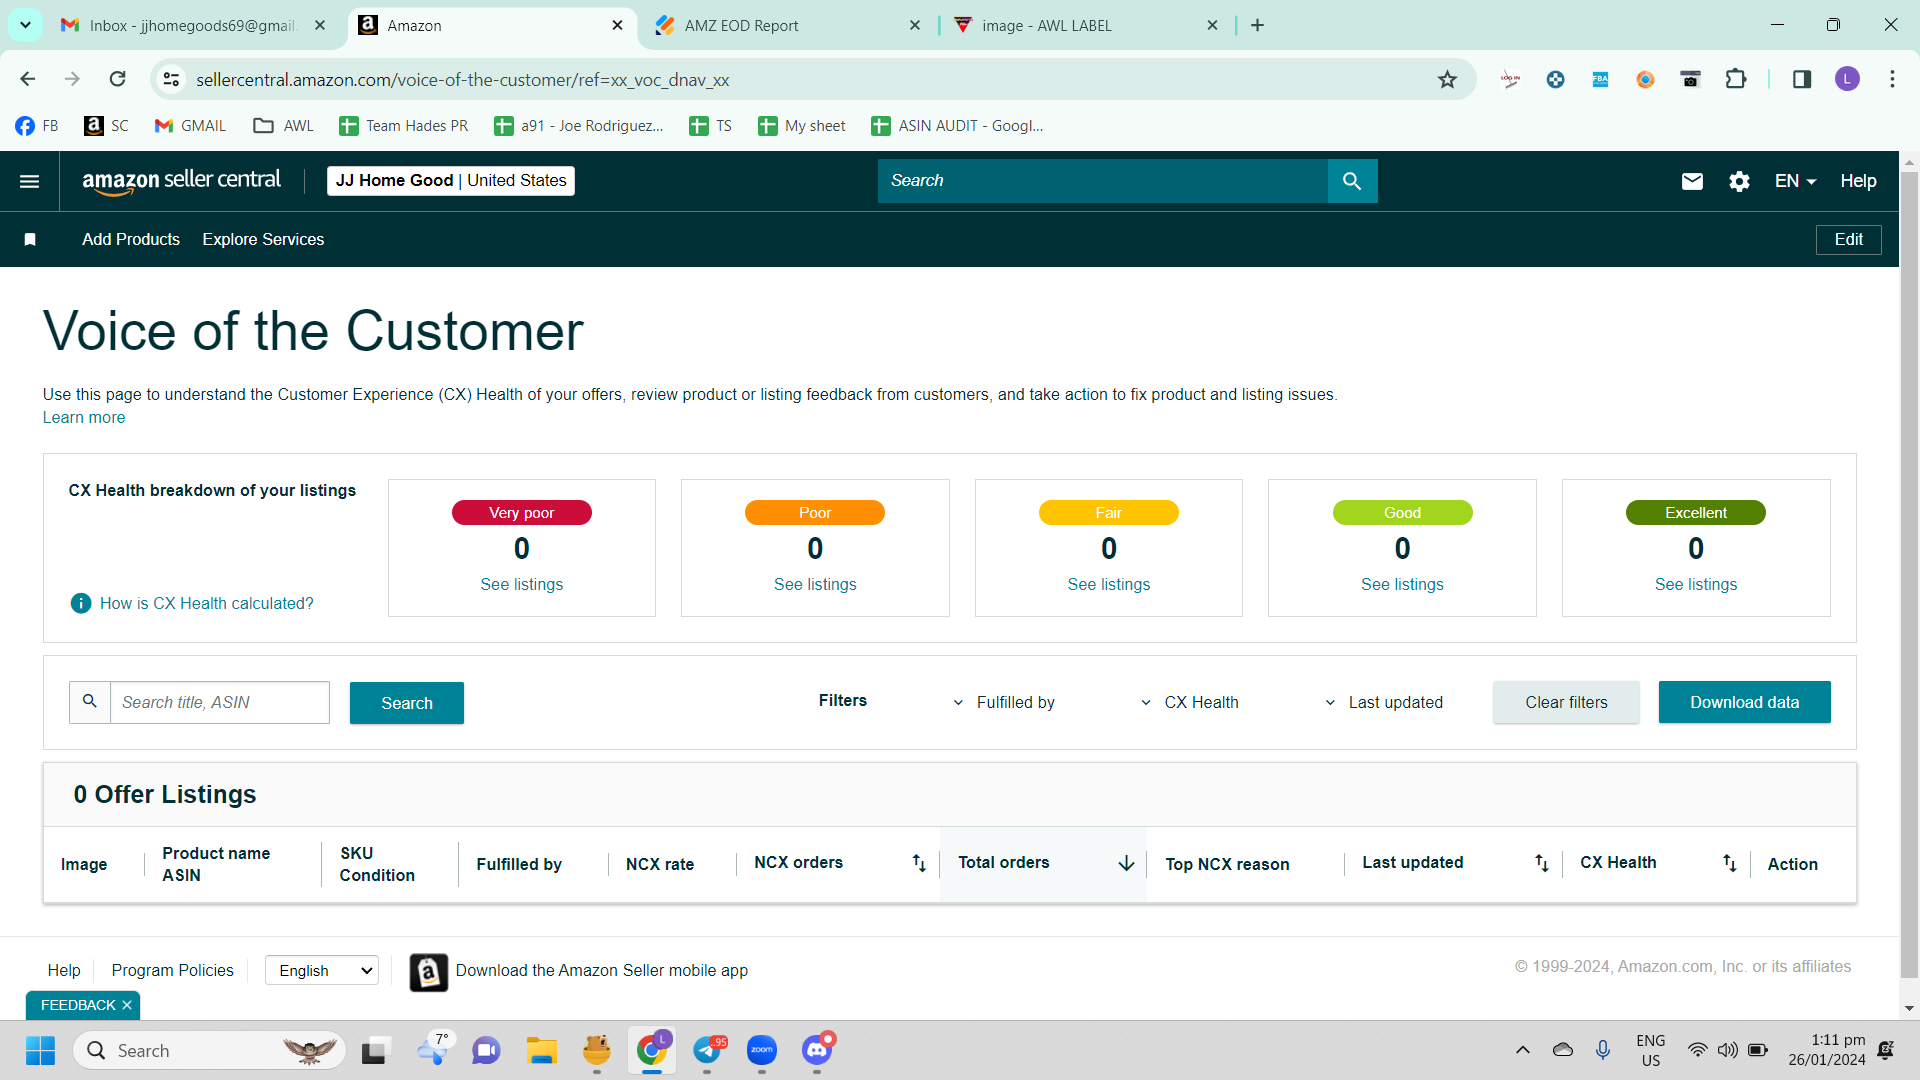Open buyer messages envelope icon
1920x1080 pixels.
pyautogui.click(x=1692, y=181)
